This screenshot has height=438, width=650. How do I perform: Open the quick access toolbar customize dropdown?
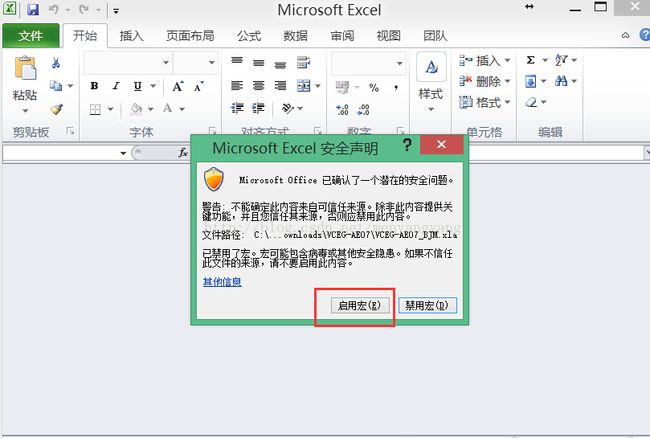(x=116, y=11)
